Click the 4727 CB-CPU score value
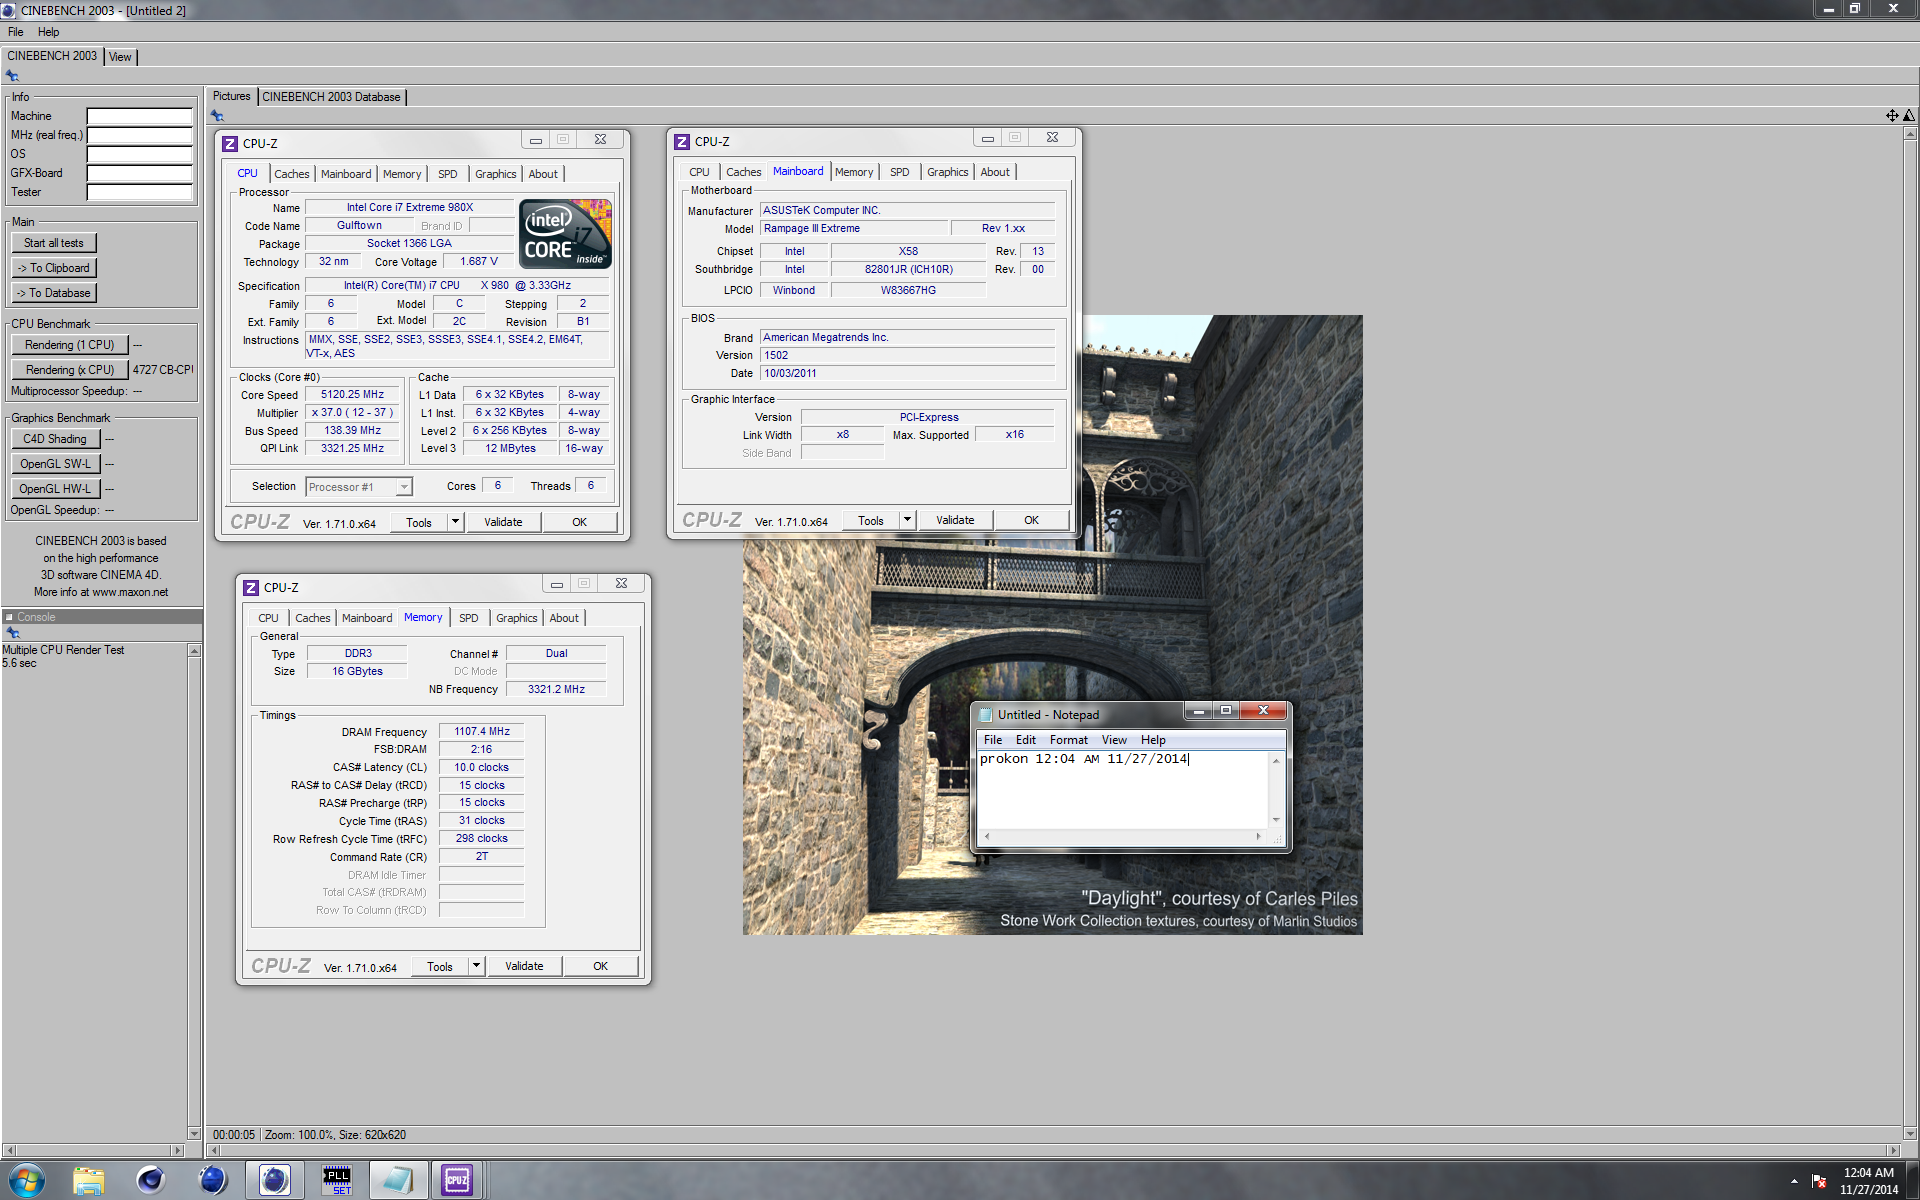Screen dimensions: 1920x1200 (163, 370)
